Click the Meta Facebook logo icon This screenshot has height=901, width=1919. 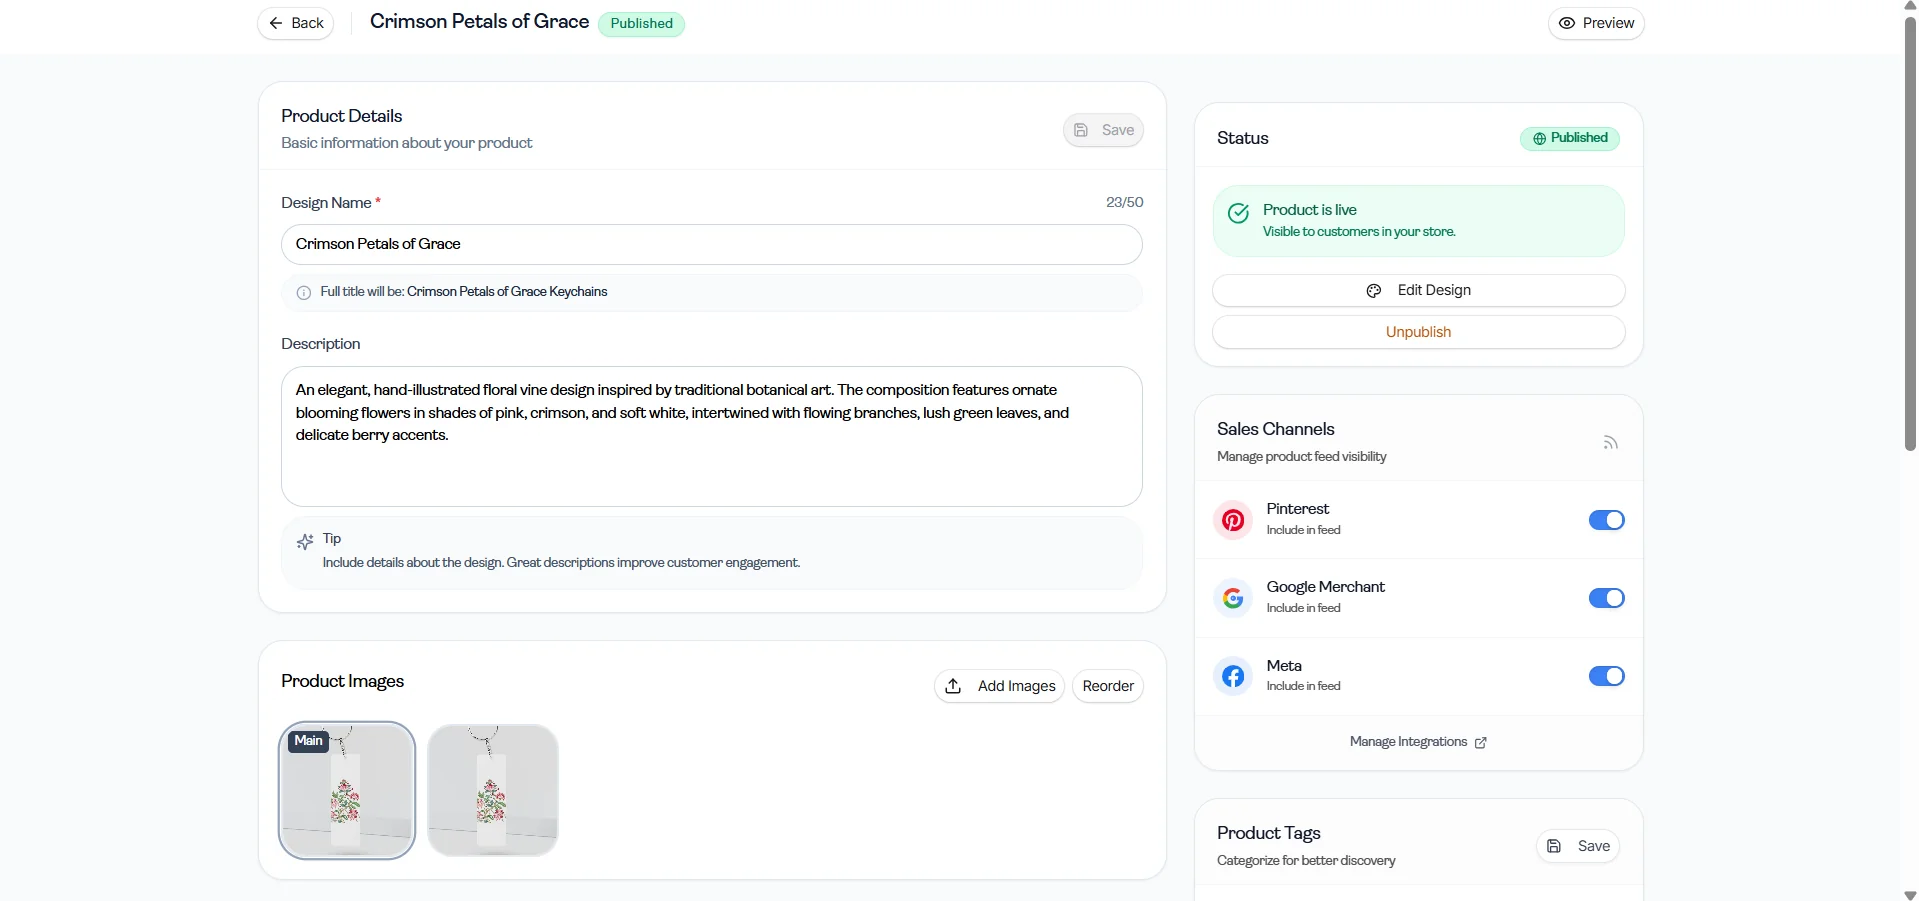click(1233, 676)
